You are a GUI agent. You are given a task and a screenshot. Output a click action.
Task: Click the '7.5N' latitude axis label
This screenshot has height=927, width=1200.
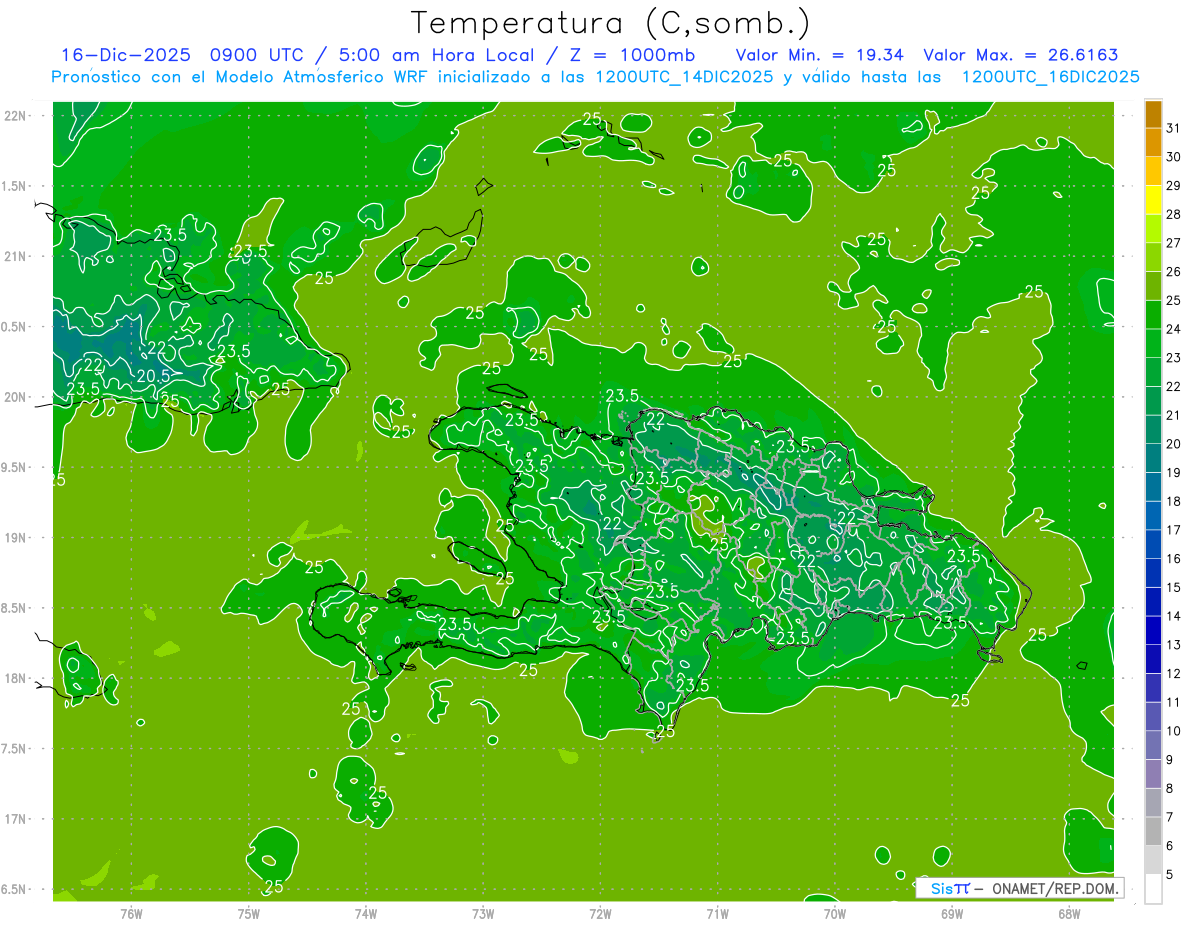(15, 749)
